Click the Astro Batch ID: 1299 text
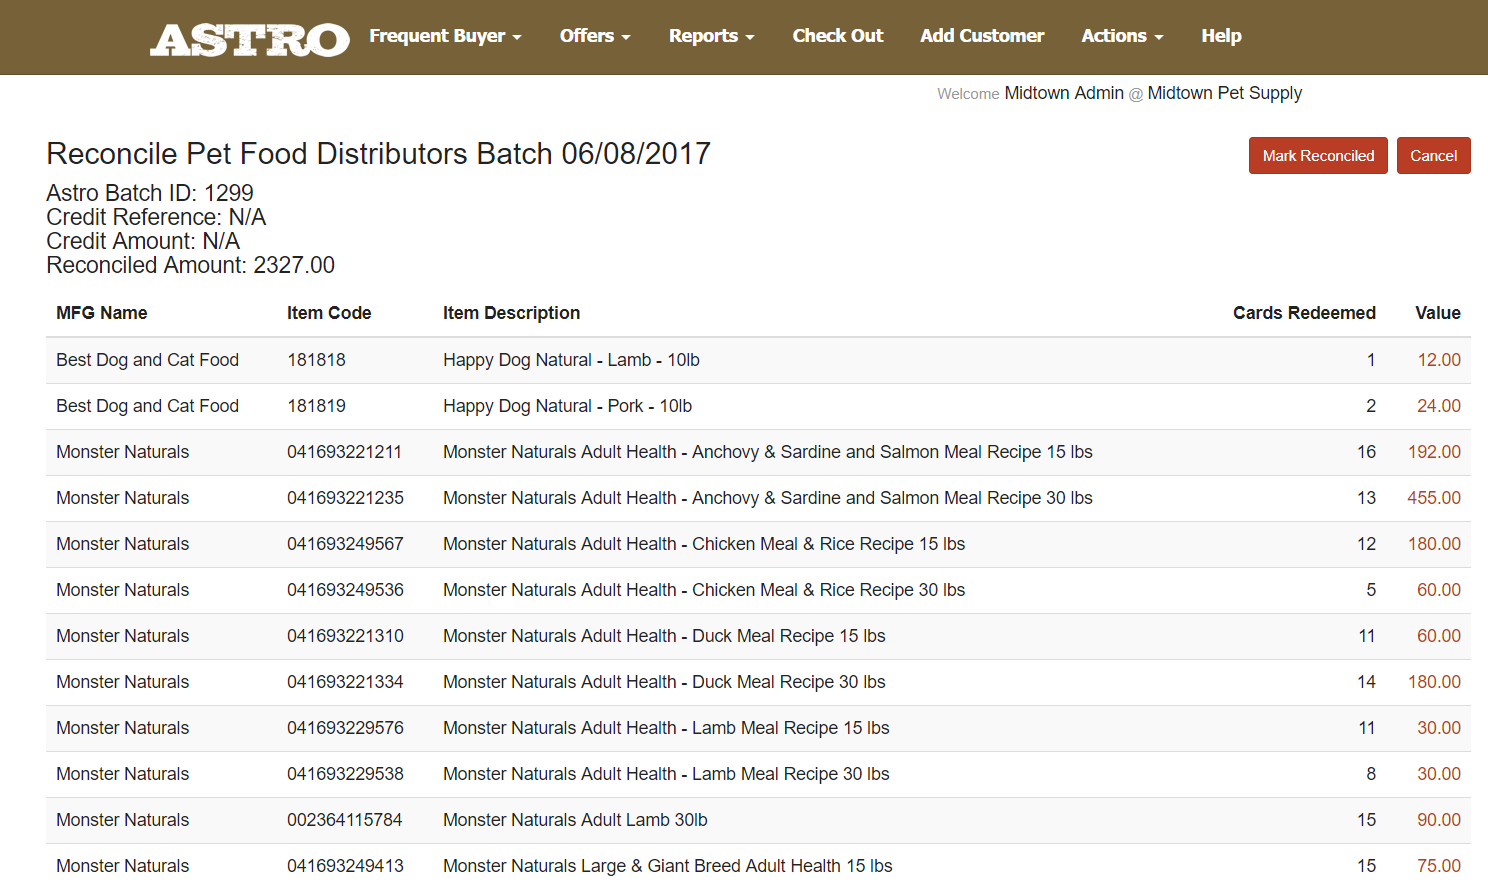Viewport: 1488px width, 888px height. 150,193
